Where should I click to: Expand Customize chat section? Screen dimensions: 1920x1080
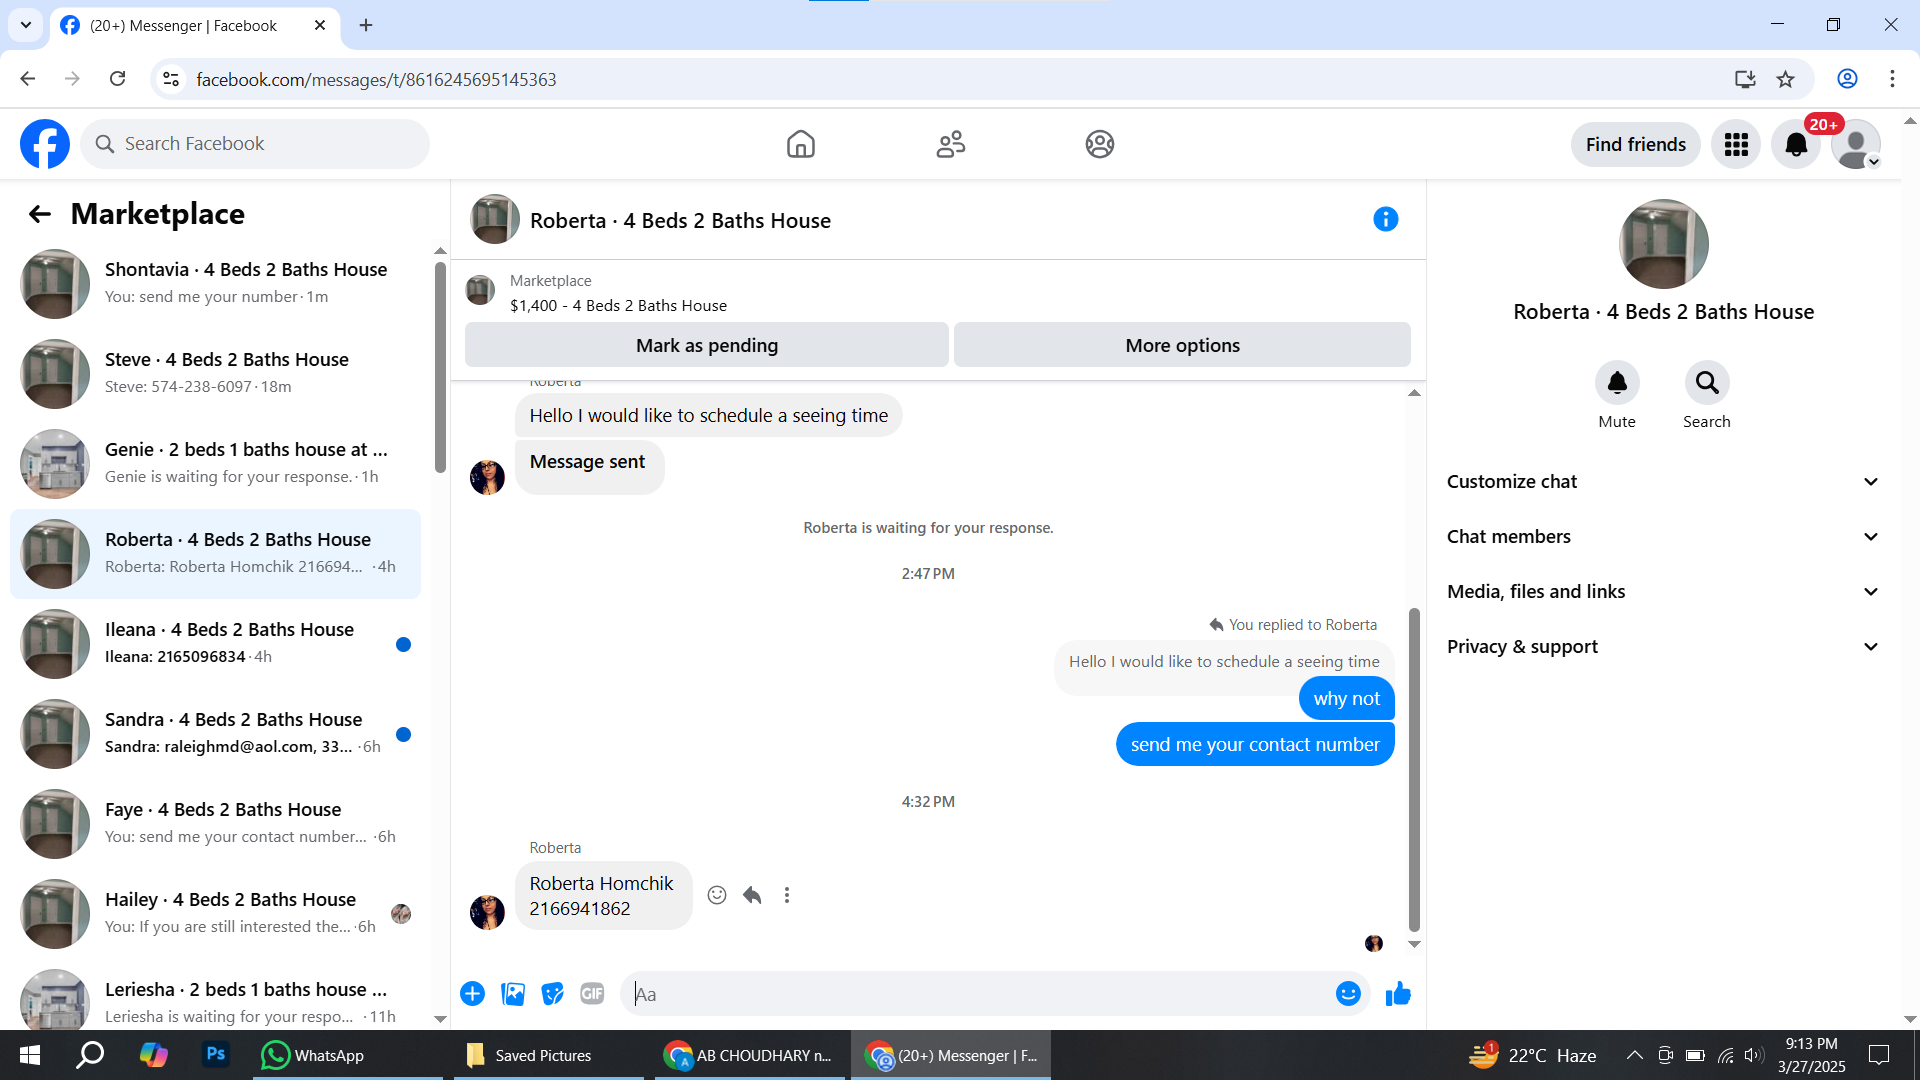[1663, 482]
